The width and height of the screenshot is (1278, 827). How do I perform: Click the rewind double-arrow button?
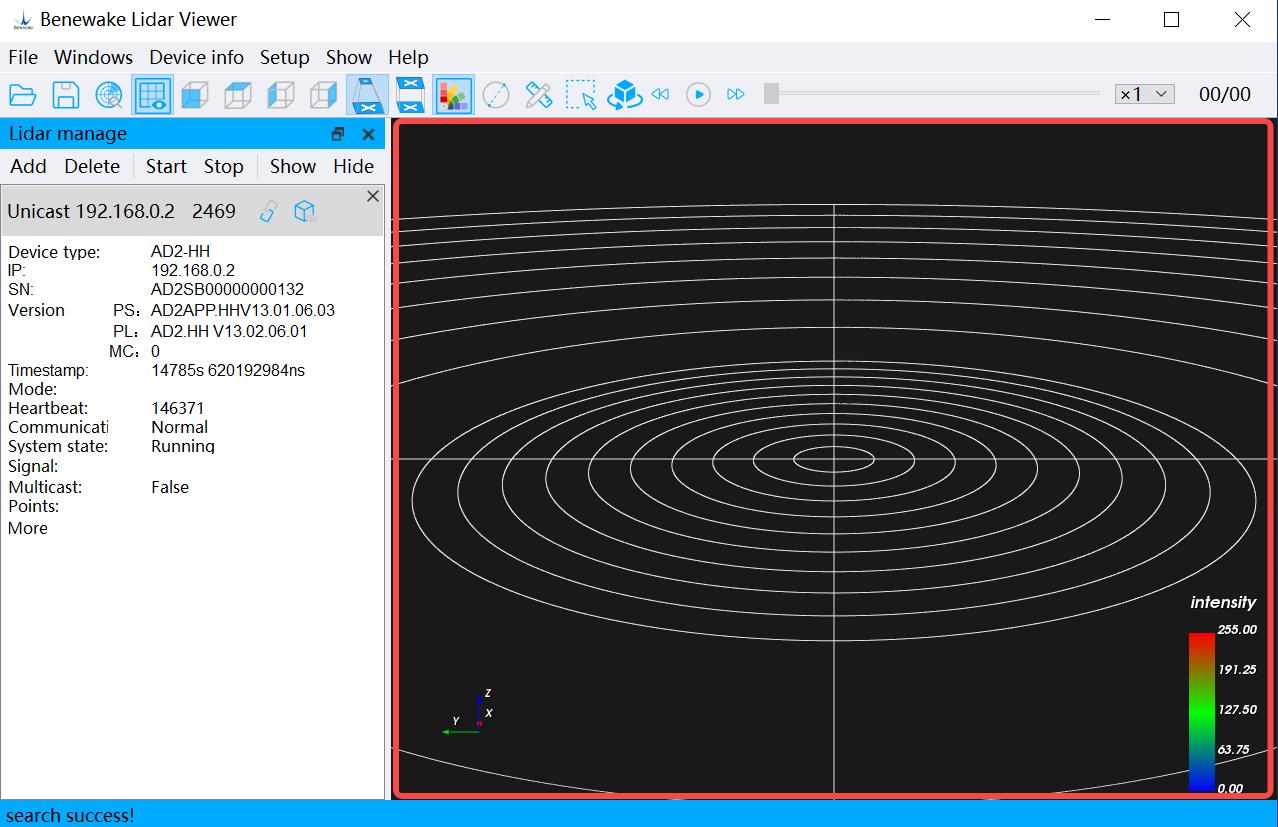coord(660,94)
